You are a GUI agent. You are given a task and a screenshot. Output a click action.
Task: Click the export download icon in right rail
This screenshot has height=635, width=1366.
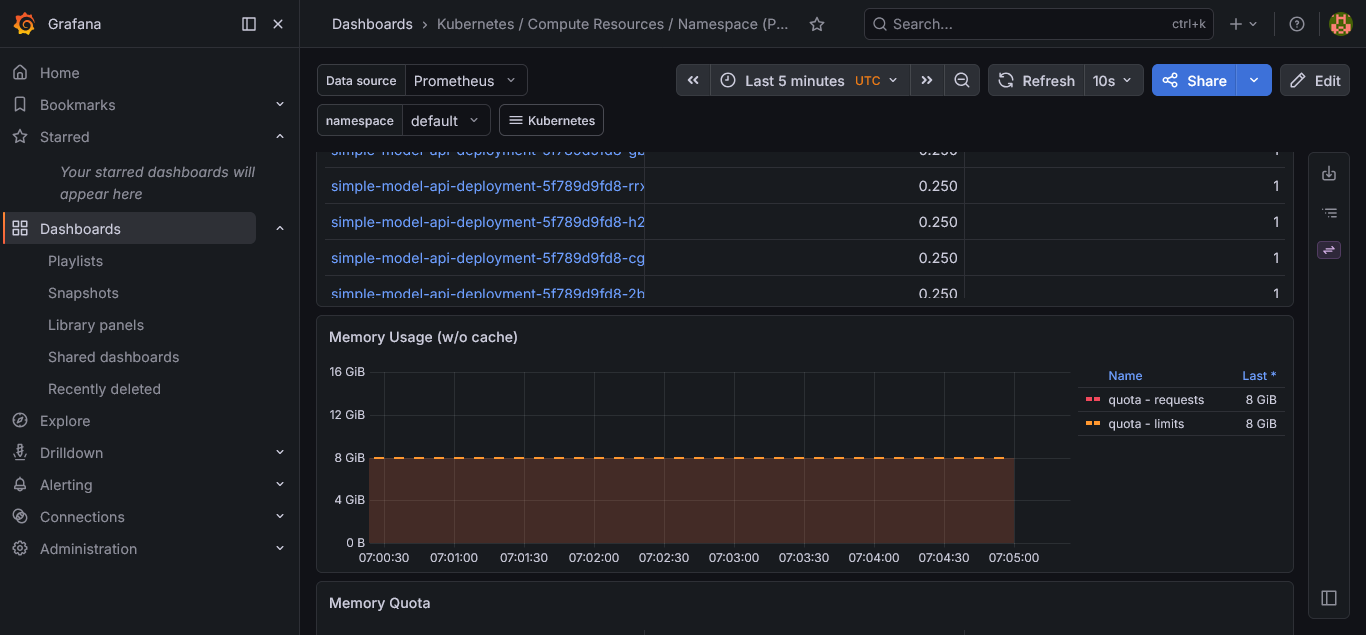pos(1329,174)
